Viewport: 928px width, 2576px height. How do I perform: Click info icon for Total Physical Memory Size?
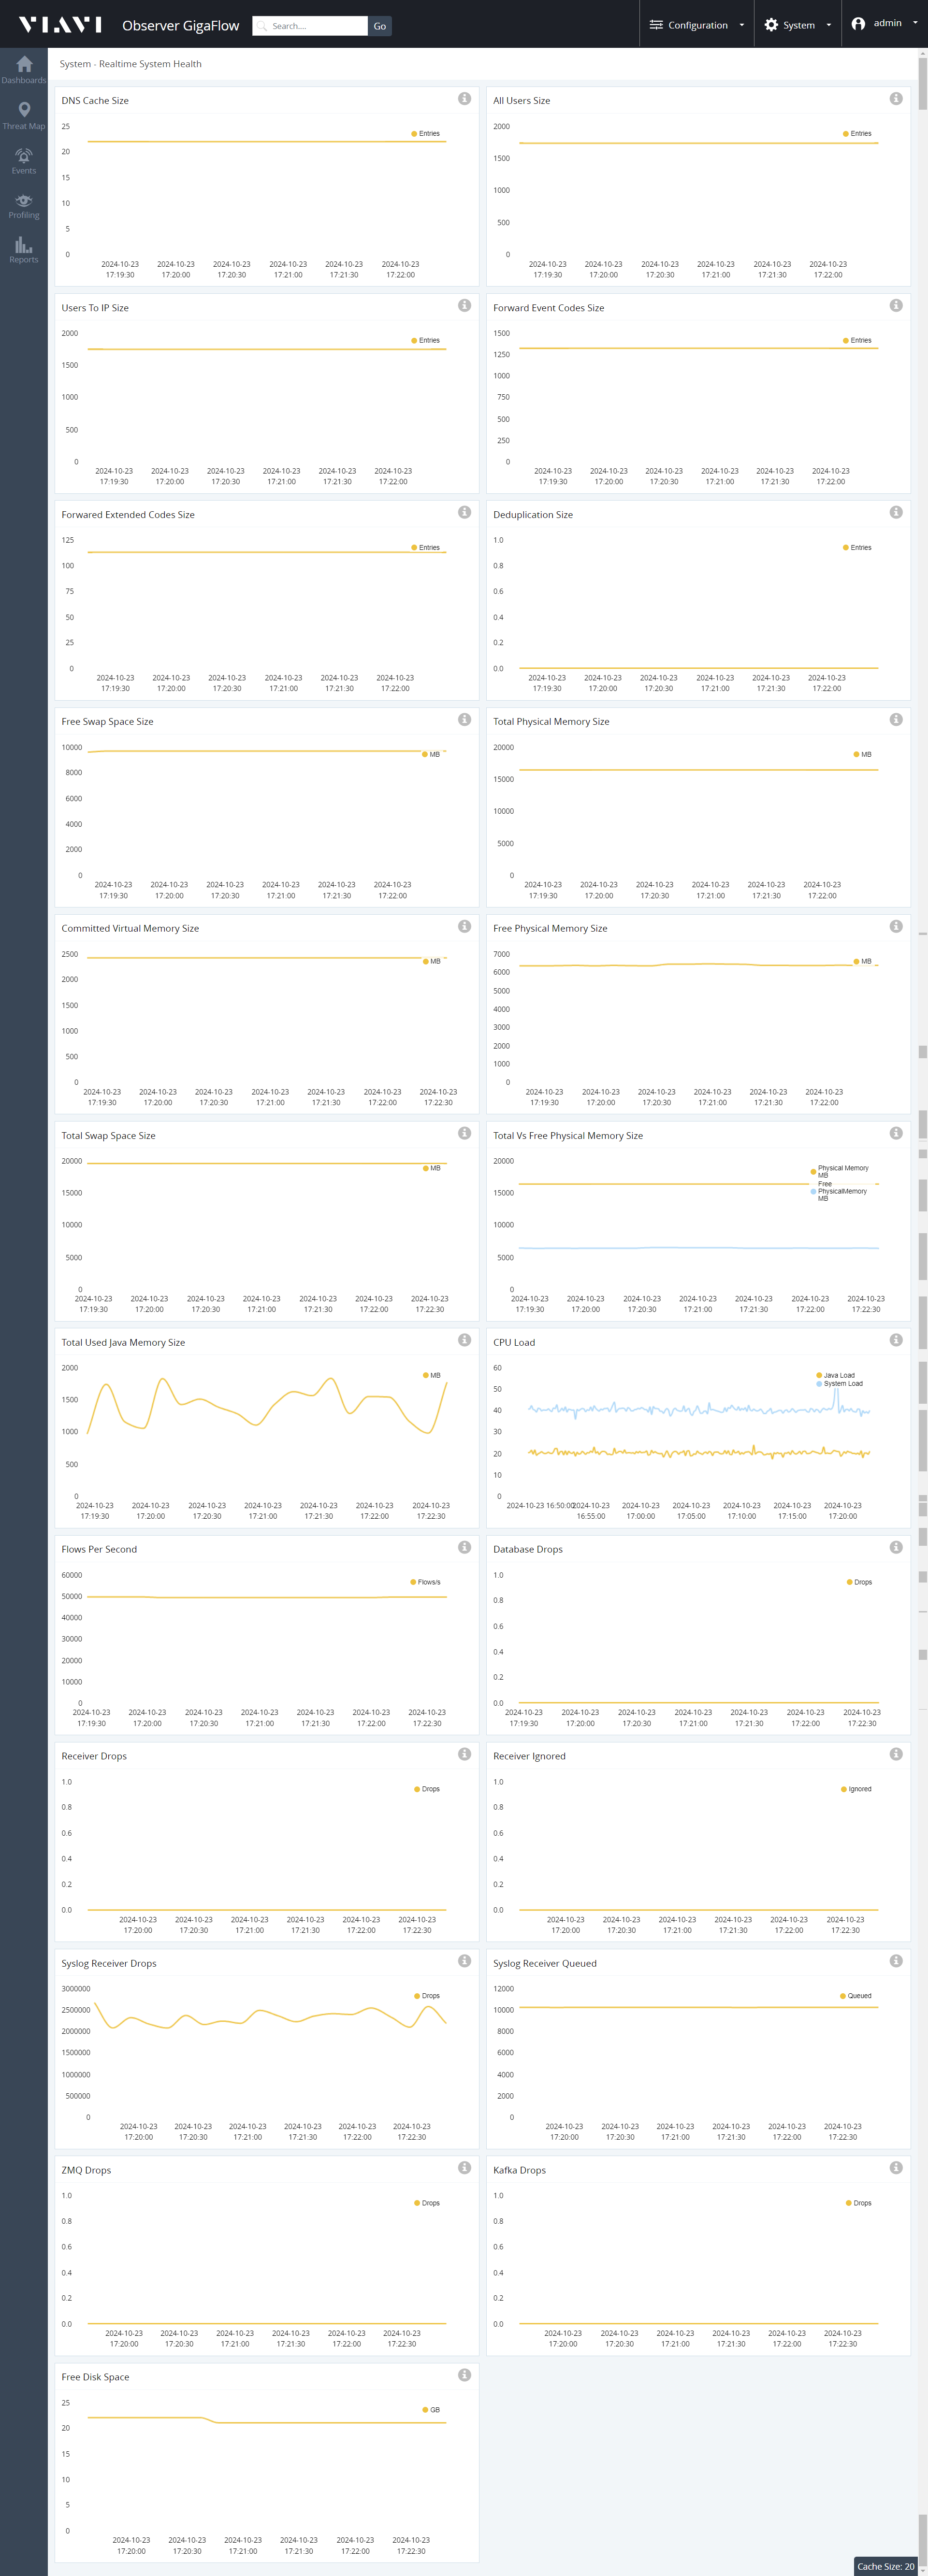click(896, 720)
